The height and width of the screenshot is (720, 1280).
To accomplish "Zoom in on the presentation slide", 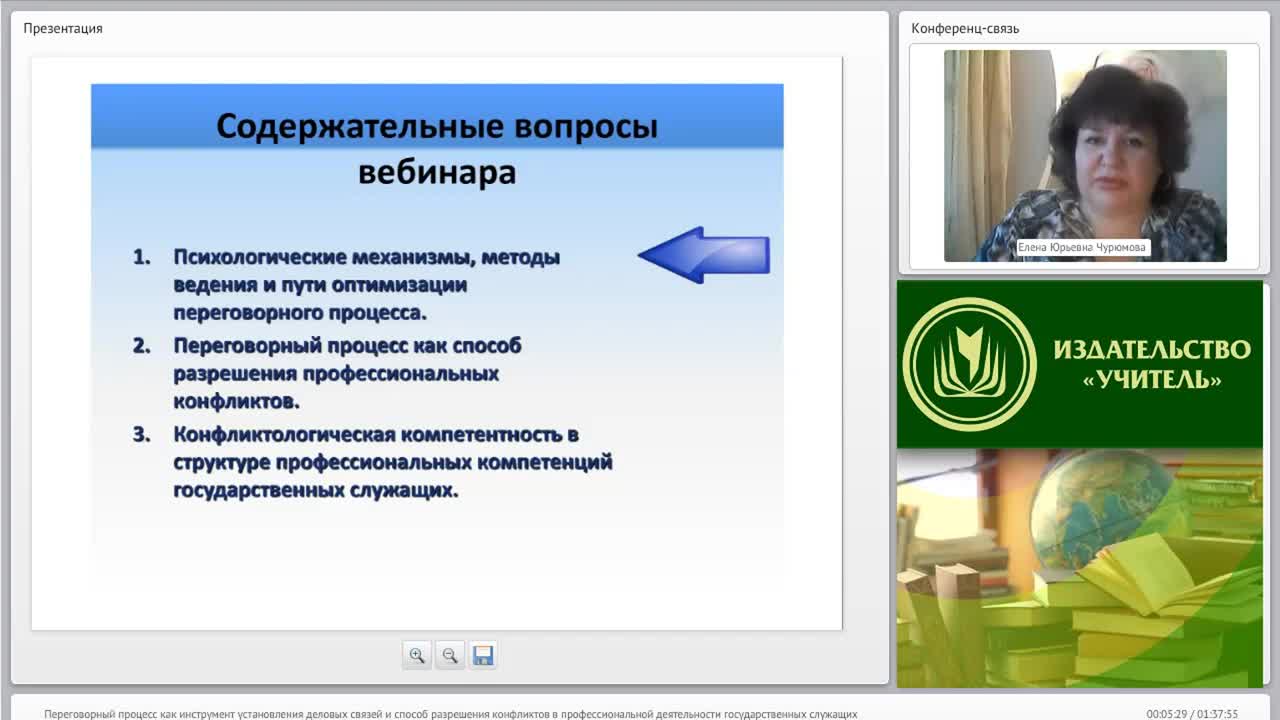I will tap(417, 655).
